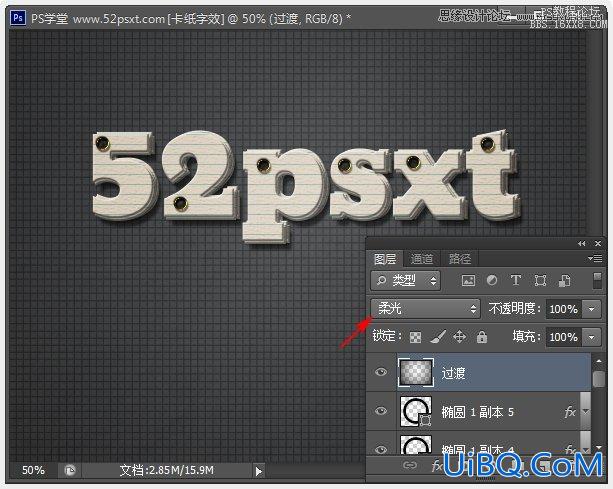Viewport: 613px width, 489px height.
Task: Hide the 过渡 layer via its eye
Action: click(381, 372)
